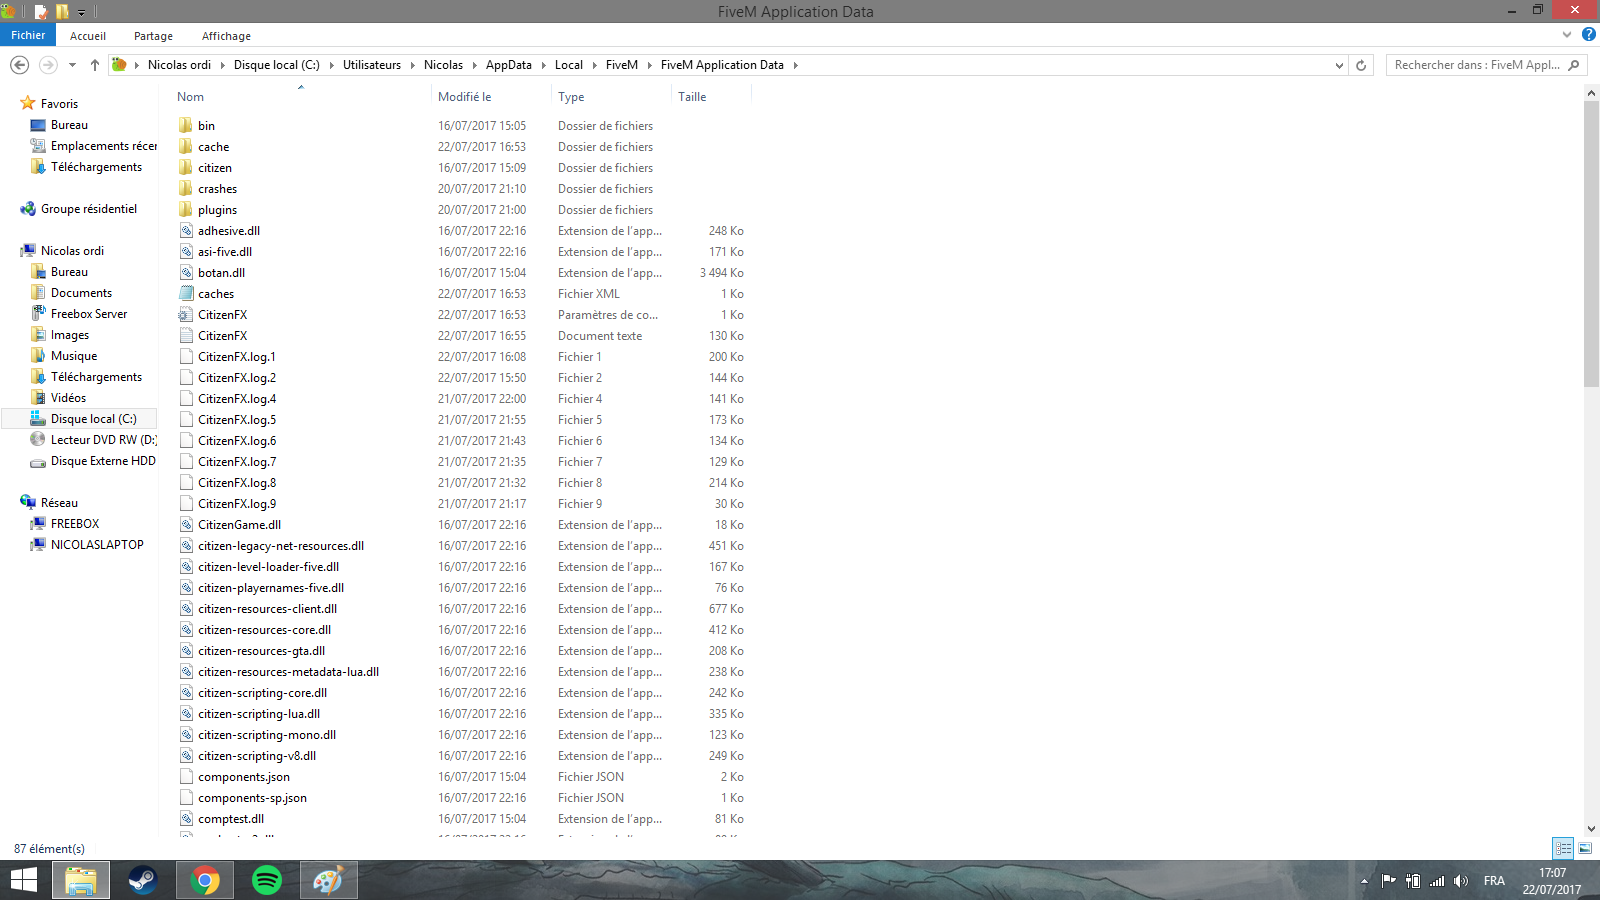Select the components.json file icon
The height and width of the screenshot is (900, 1600).
pyautogui.click(x=186, y=777)
